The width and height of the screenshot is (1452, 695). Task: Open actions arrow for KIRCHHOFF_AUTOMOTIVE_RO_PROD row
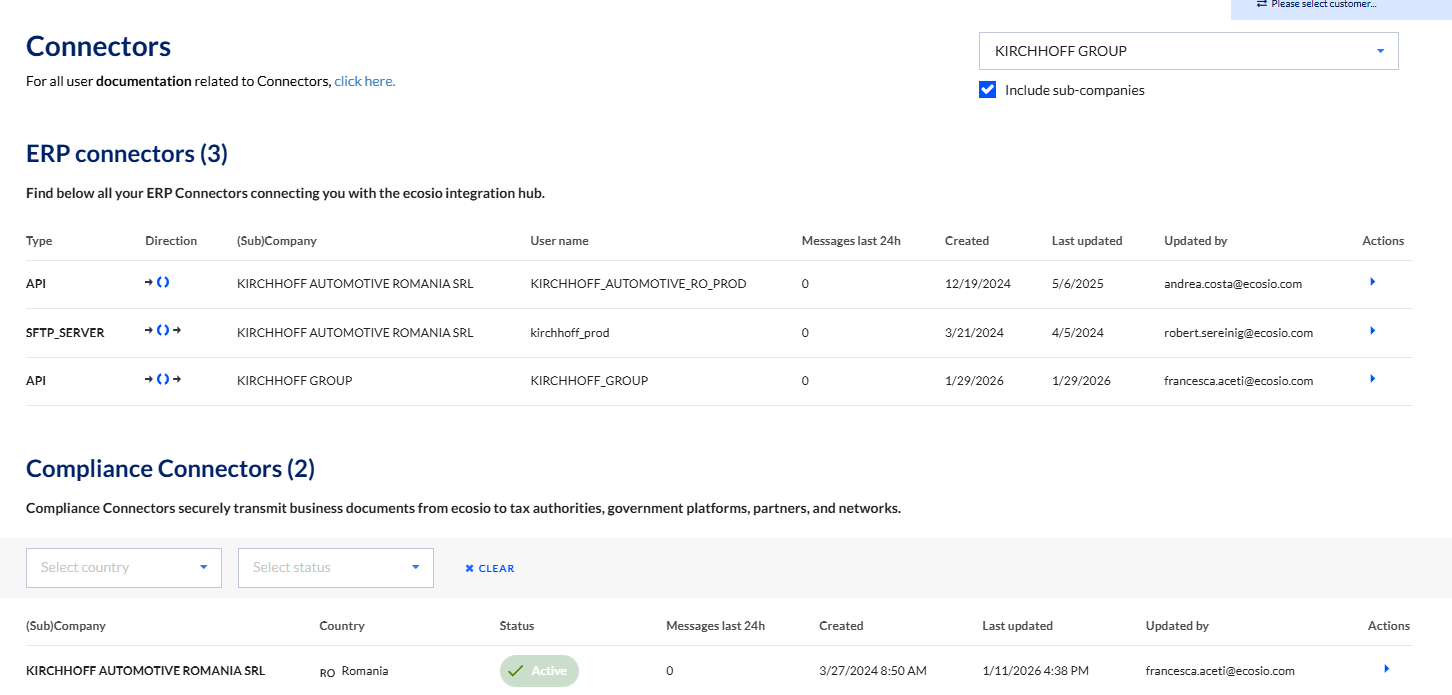[x=1372, y=283]
